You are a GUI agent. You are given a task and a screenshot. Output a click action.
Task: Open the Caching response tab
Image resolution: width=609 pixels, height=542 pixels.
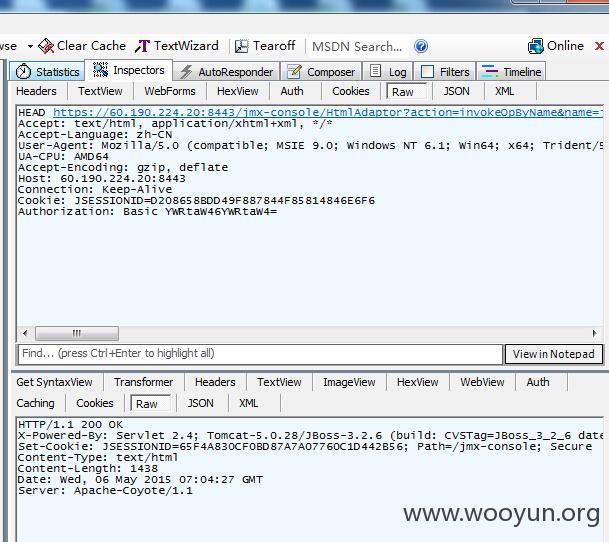[35, 403]
